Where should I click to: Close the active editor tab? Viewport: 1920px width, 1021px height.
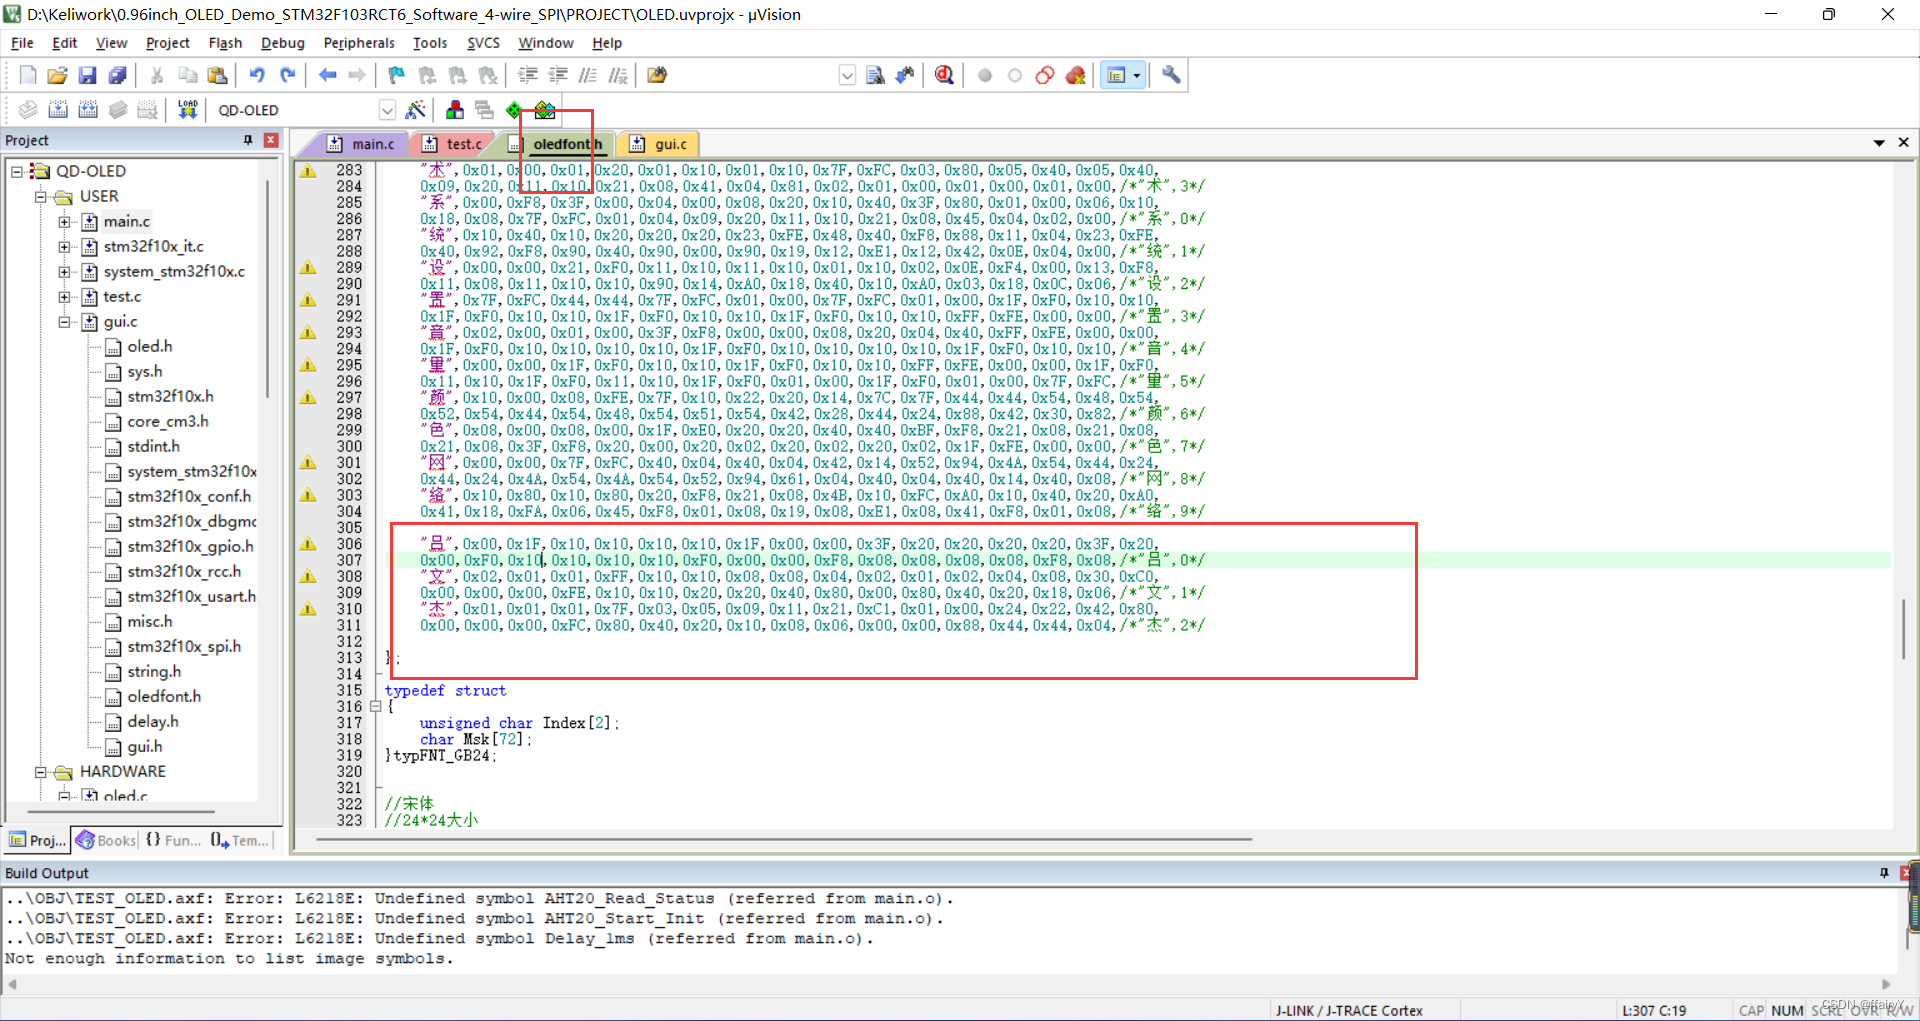[x=1904, y=143]
